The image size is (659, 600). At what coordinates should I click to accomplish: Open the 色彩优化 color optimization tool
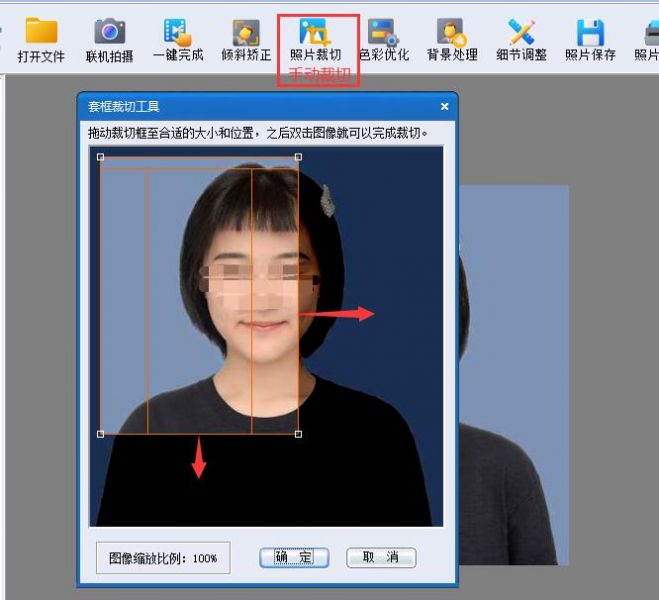(384, 40)
